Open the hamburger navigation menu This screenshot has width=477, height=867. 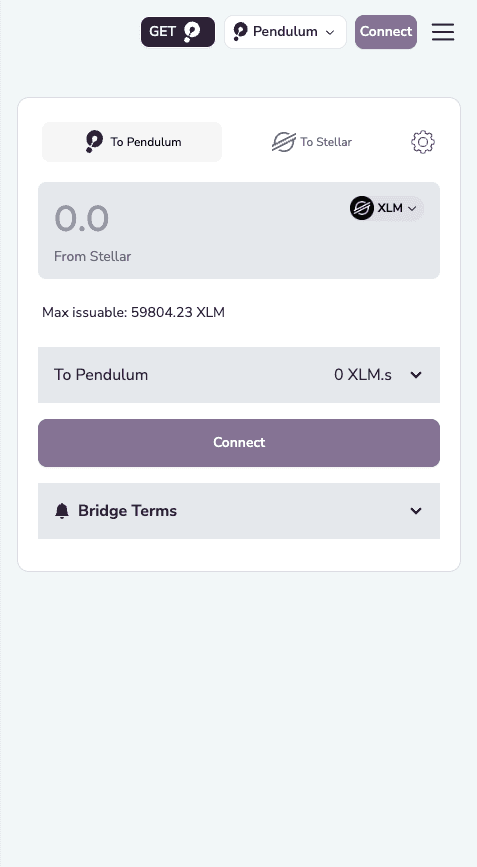[x=443, y=32]
